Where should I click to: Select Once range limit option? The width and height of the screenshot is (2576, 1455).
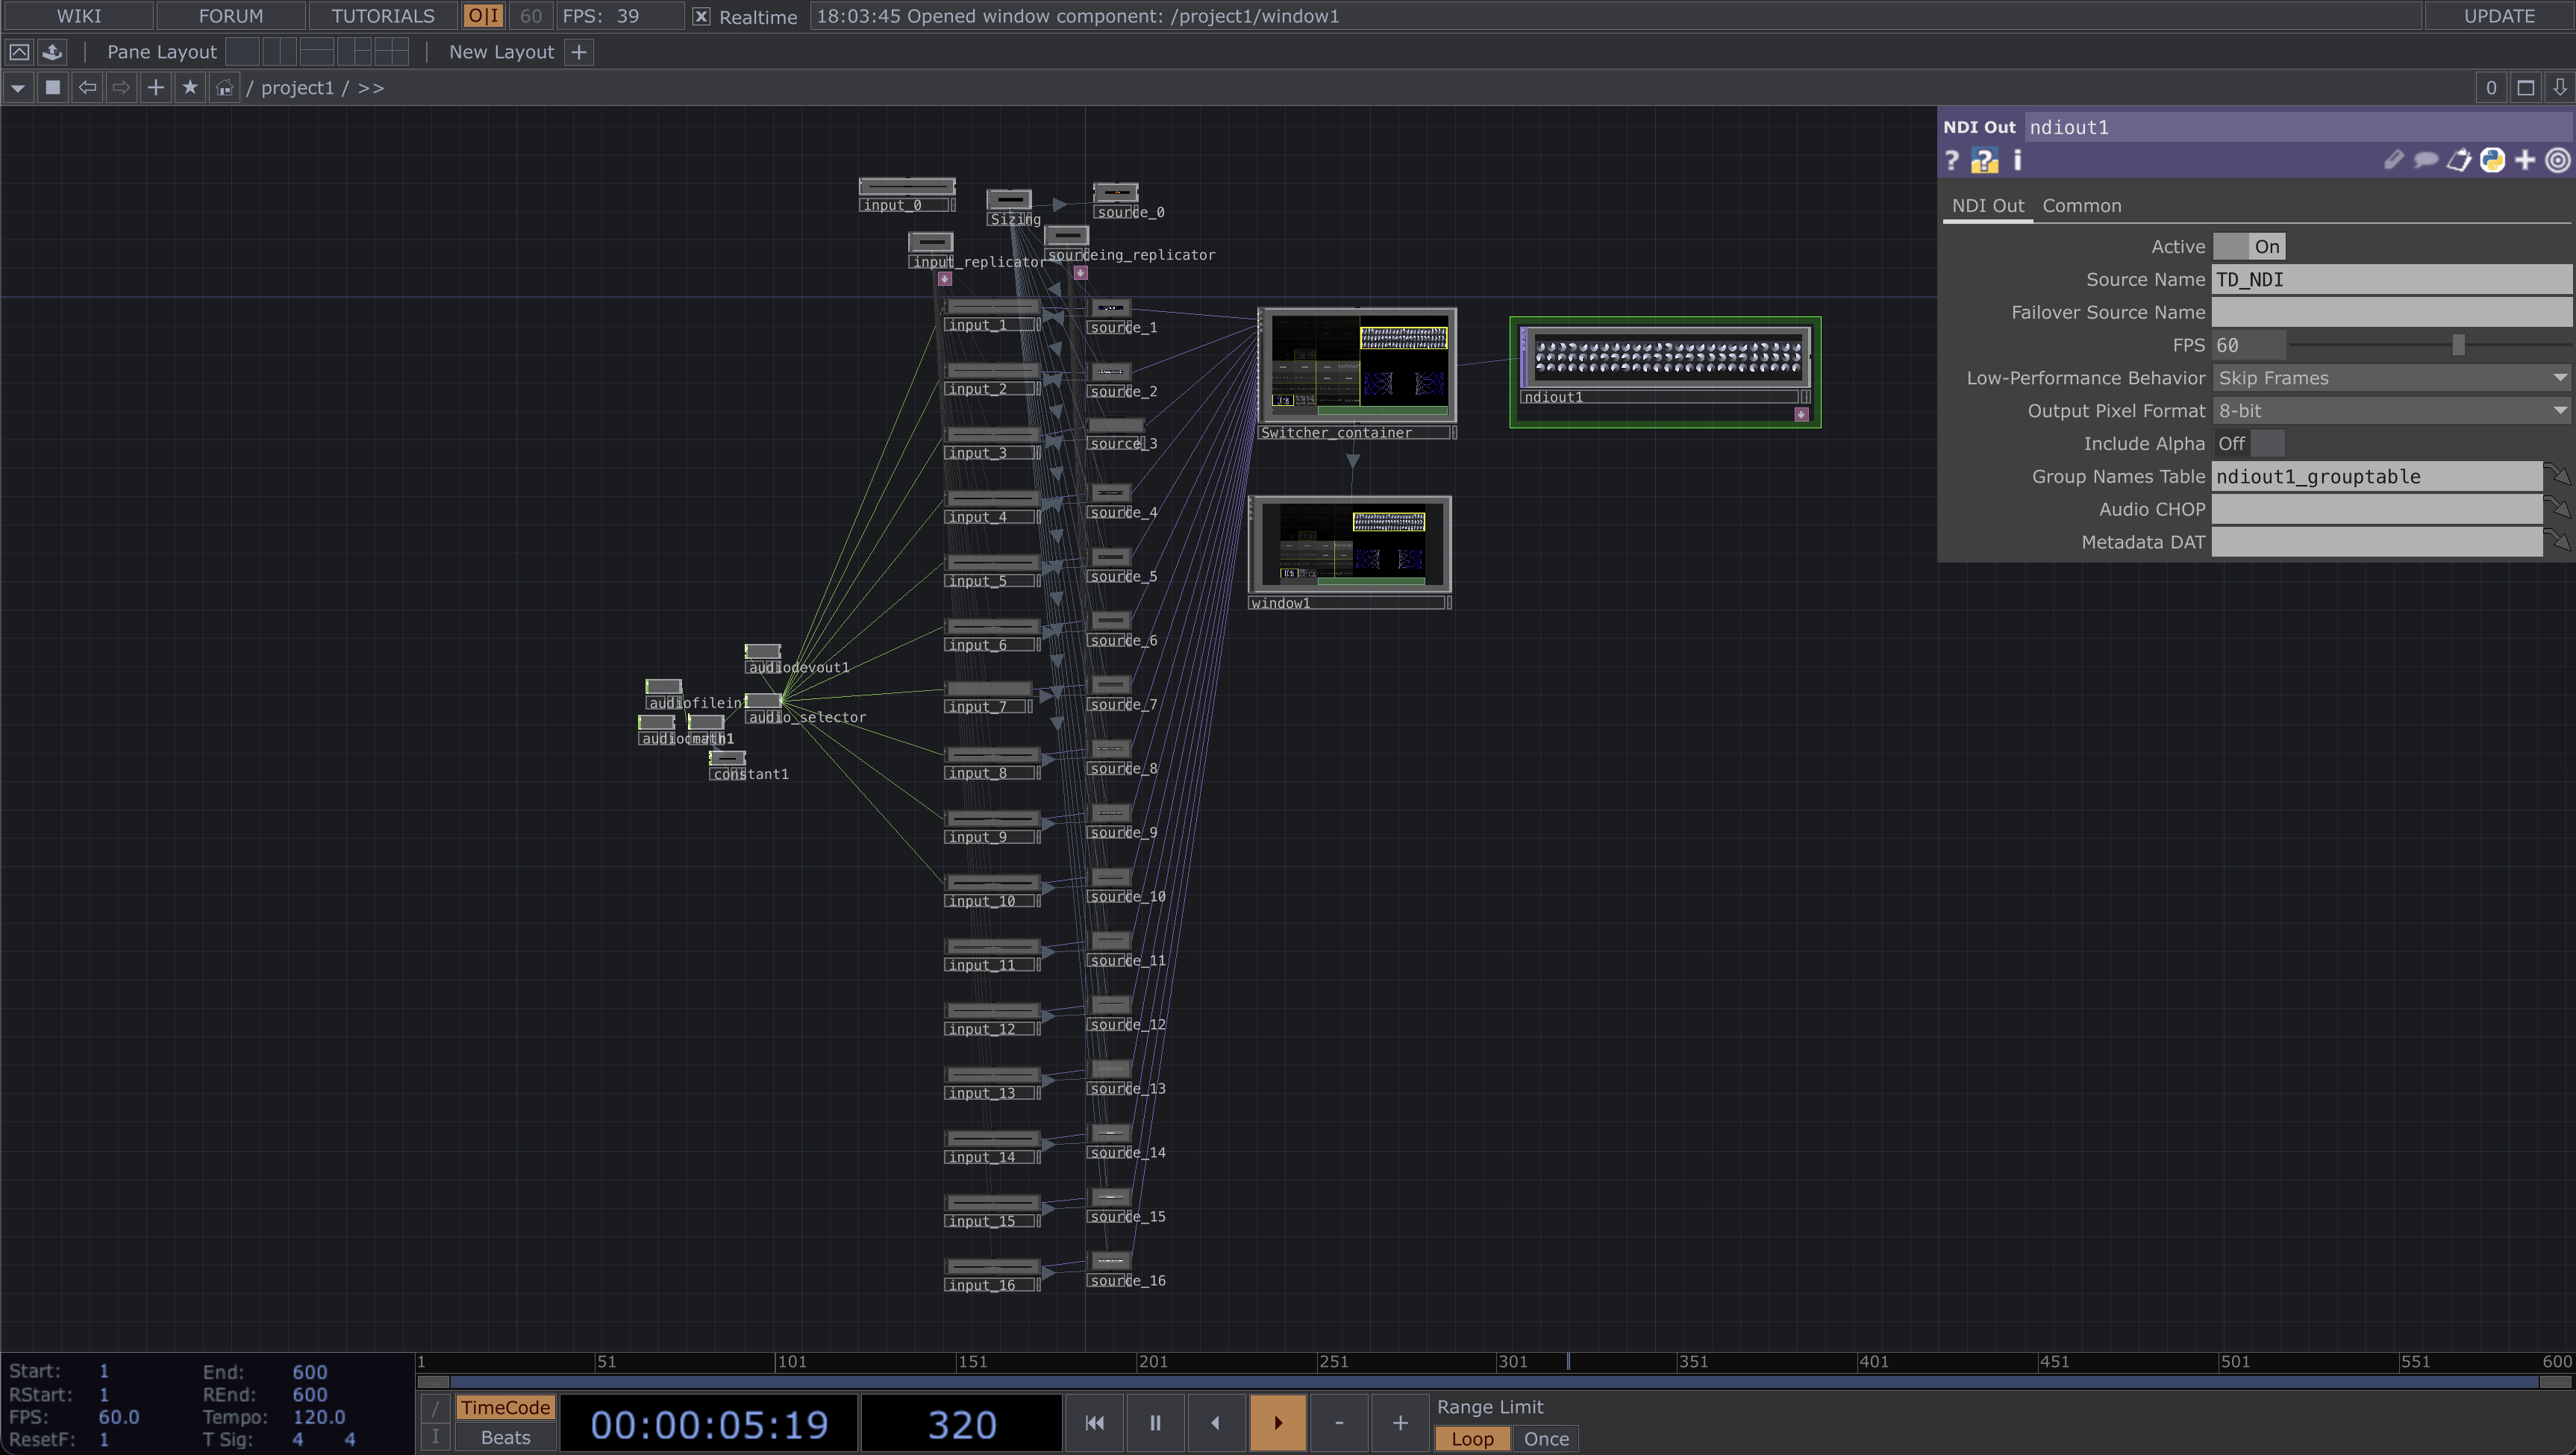tap(1545, 1438)
